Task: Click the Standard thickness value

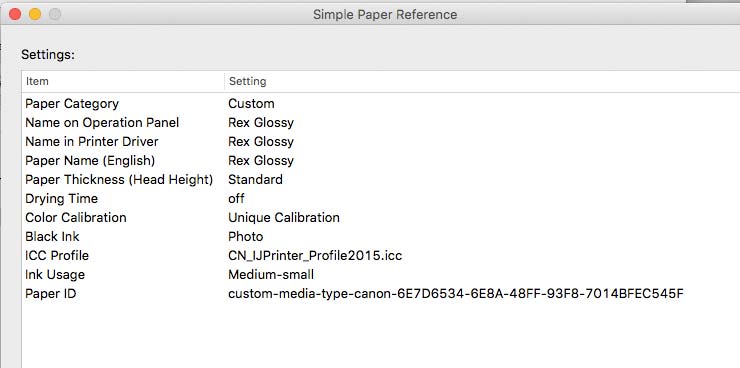Action: click(255, 179)
